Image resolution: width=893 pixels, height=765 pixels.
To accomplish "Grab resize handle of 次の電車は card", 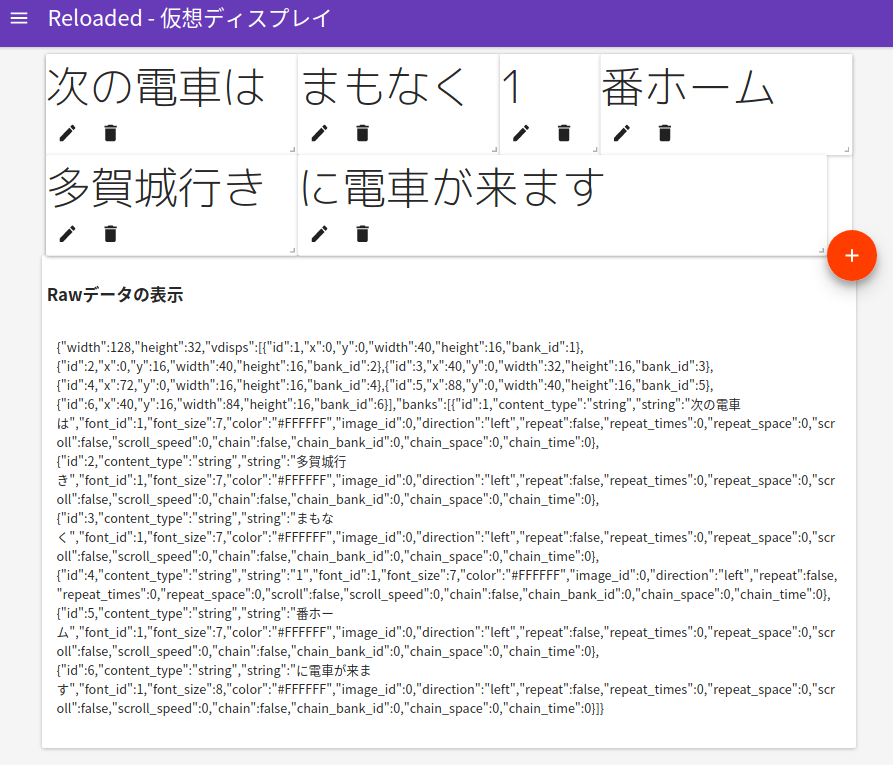I will 292,150.
